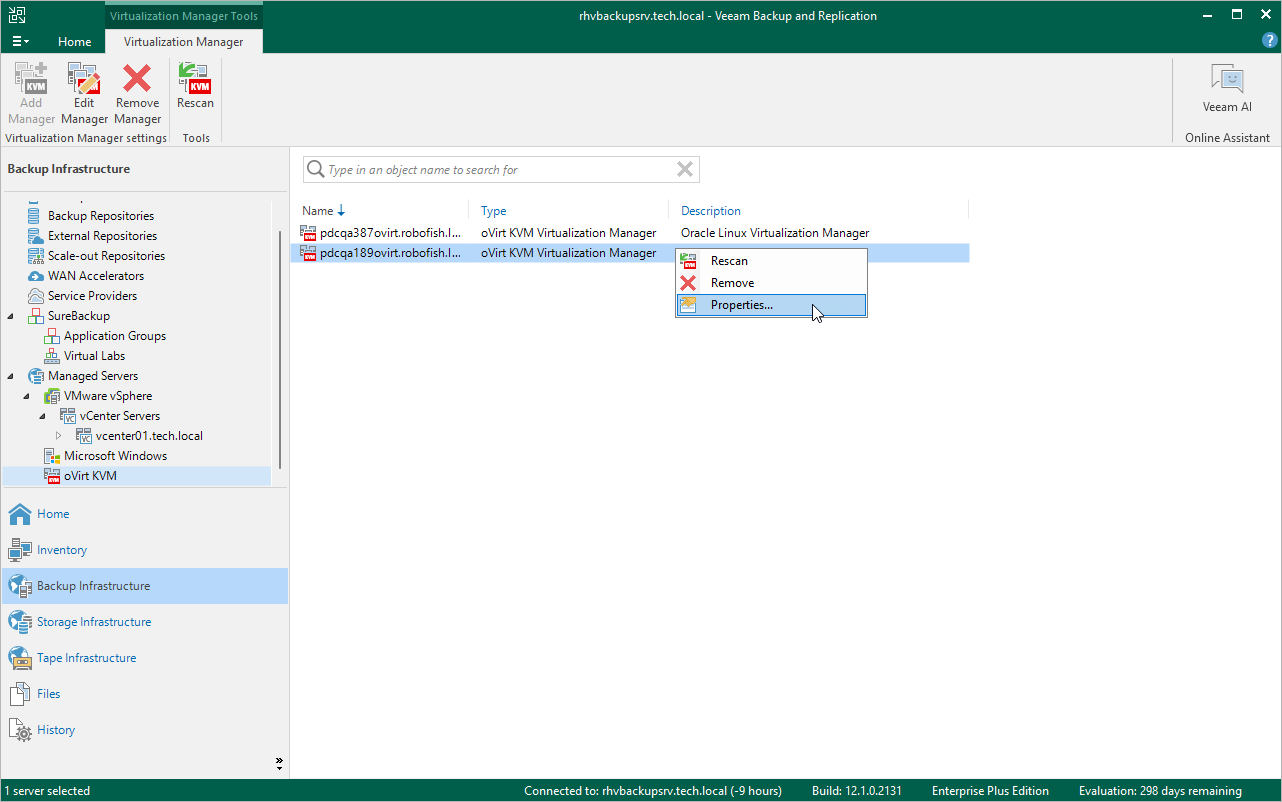Click the Oracle Linux Virtualization Manager description
The image size is (1282, 802).
click(775, 233)
